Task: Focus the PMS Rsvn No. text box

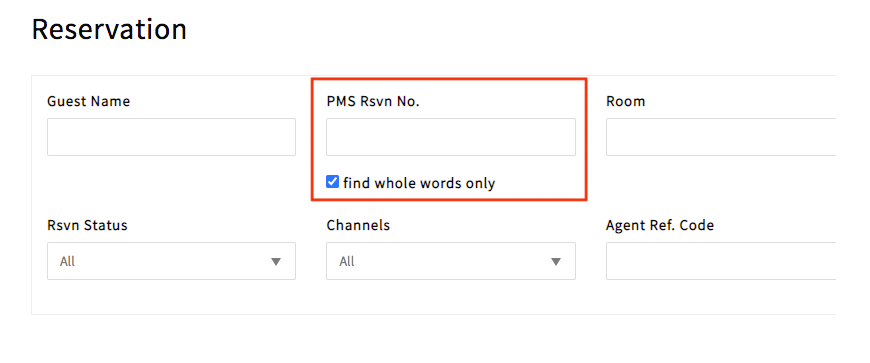Action: [451, 137]
